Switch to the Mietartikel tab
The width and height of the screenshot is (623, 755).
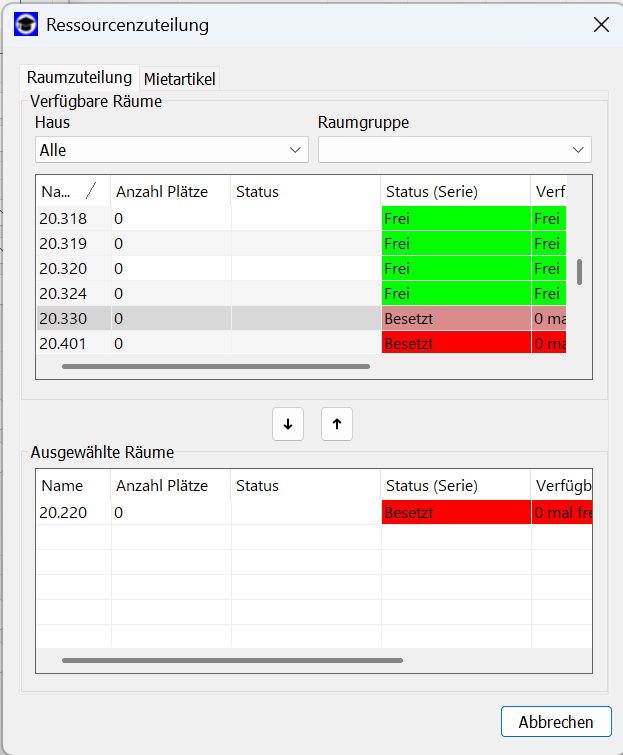coord(180,78)
